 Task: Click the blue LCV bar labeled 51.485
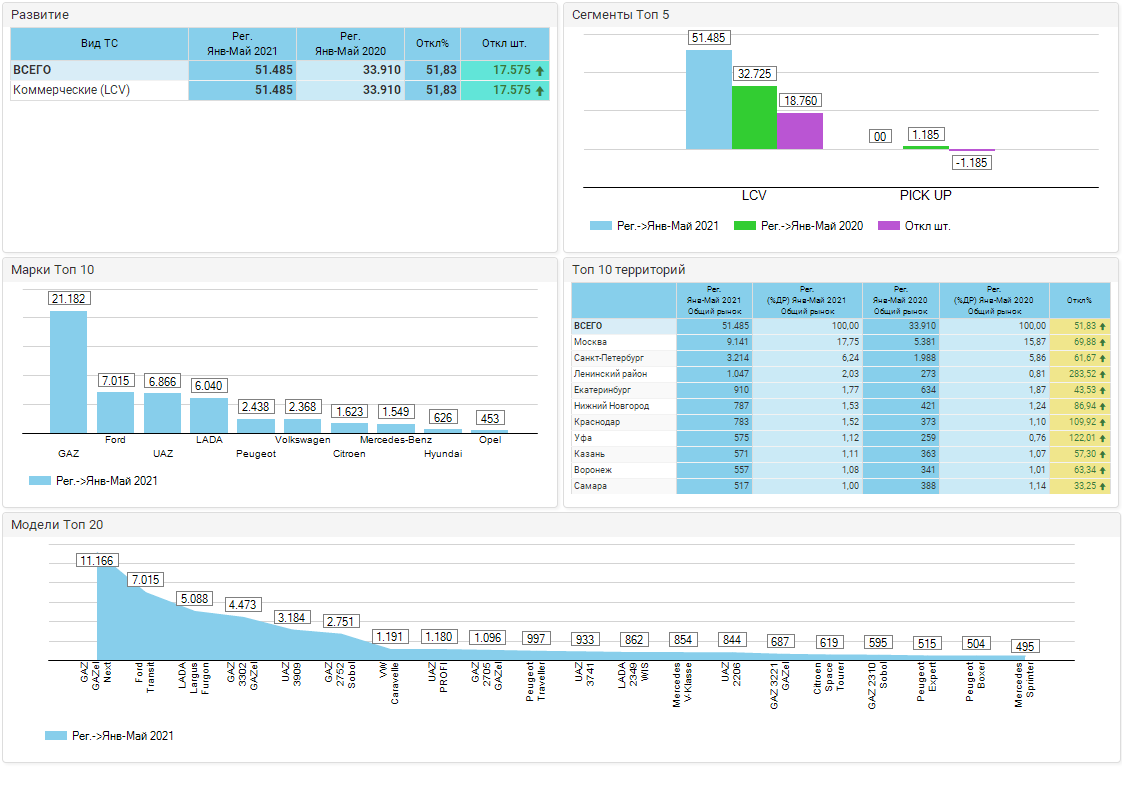(708, 100)
